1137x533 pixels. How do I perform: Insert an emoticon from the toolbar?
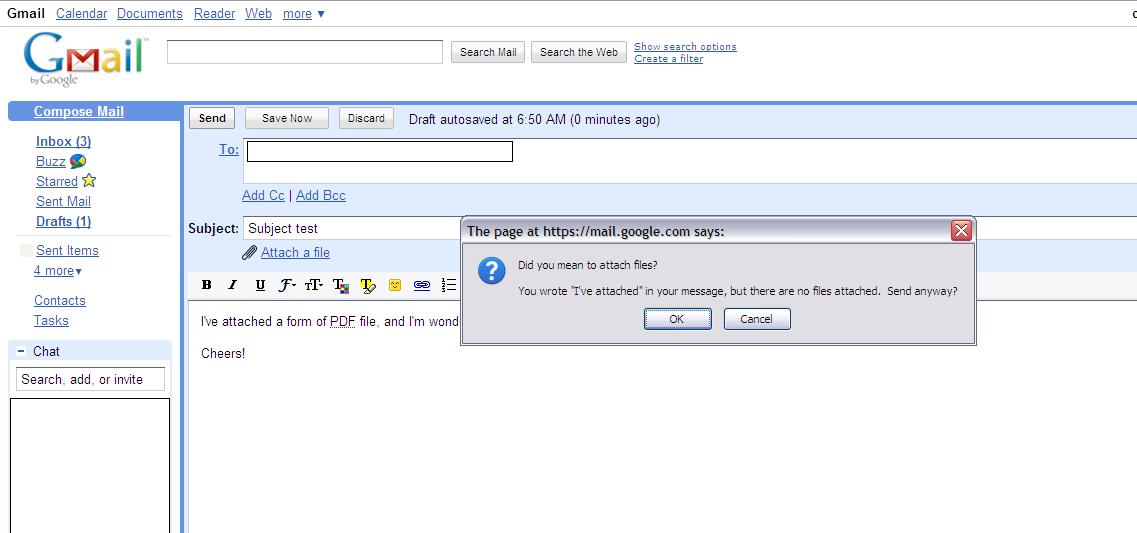point(394,285)
